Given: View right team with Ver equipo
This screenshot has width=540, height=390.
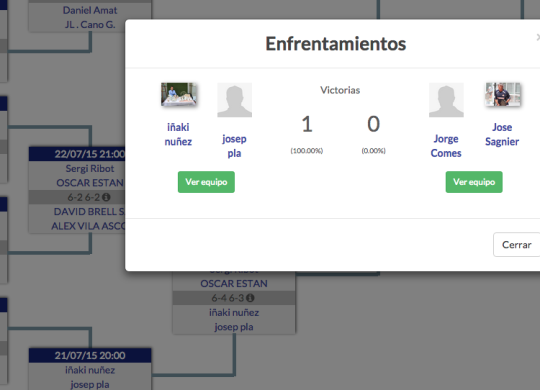Looking at the screenshot, I should tap(474, 182).
